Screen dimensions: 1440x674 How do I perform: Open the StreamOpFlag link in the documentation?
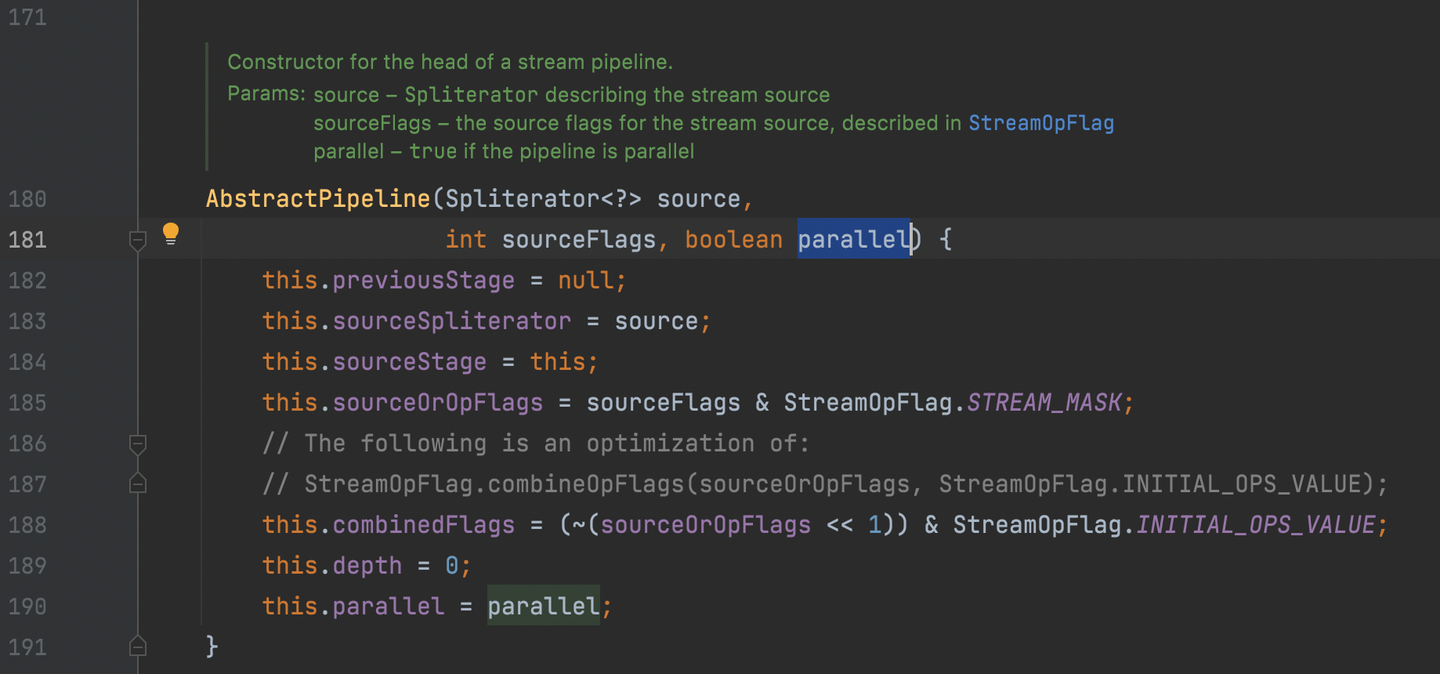click(1041, 123)
